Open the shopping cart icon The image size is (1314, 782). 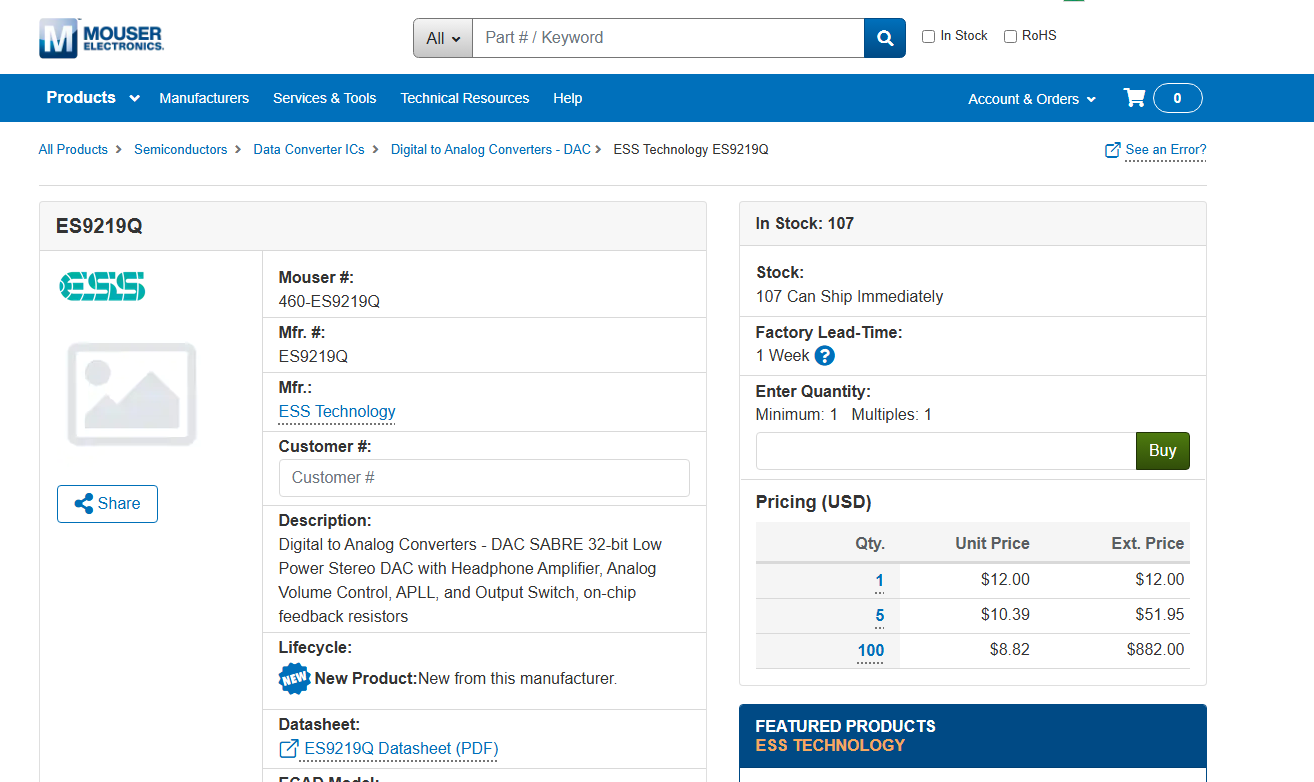click(1134, 98)
